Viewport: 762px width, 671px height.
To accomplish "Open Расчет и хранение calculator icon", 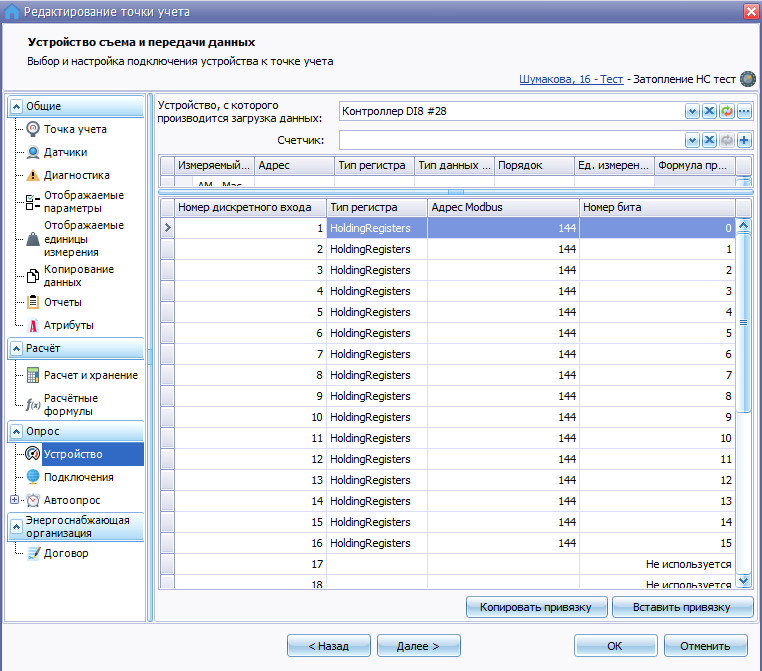I will [33, 375].
